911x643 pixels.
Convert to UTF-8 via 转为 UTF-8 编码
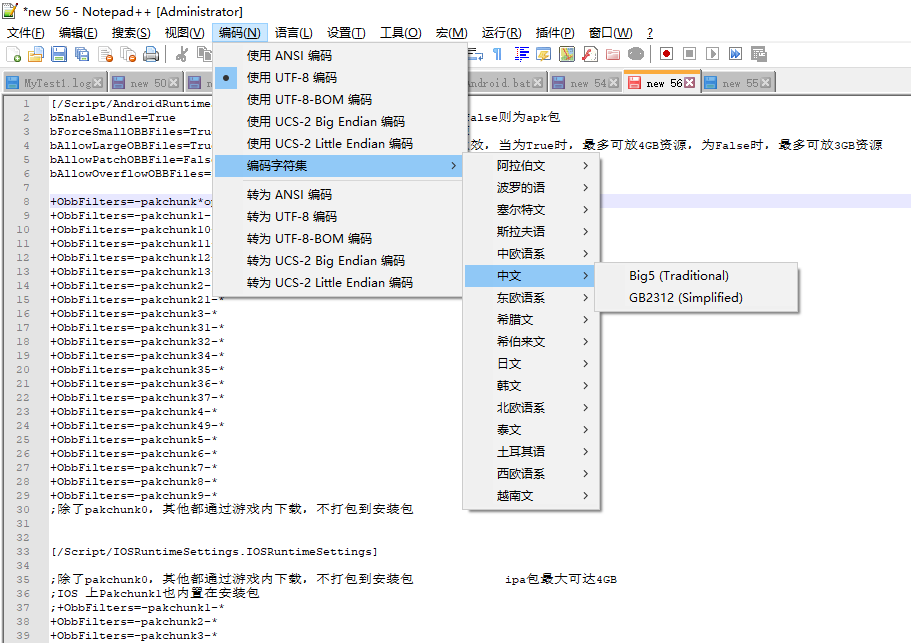pos(340,217)
